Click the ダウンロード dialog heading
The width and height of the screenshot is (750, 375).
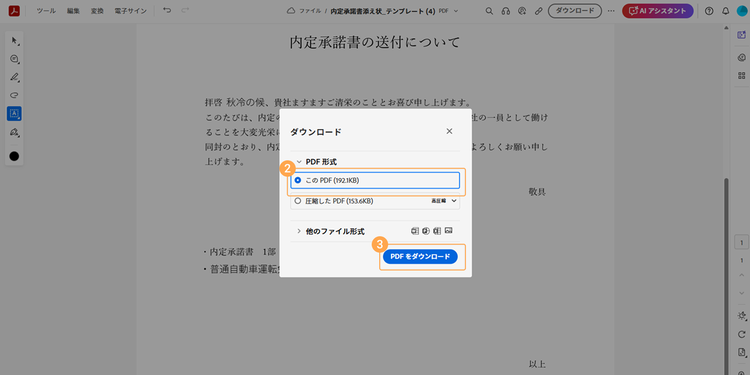316,132
